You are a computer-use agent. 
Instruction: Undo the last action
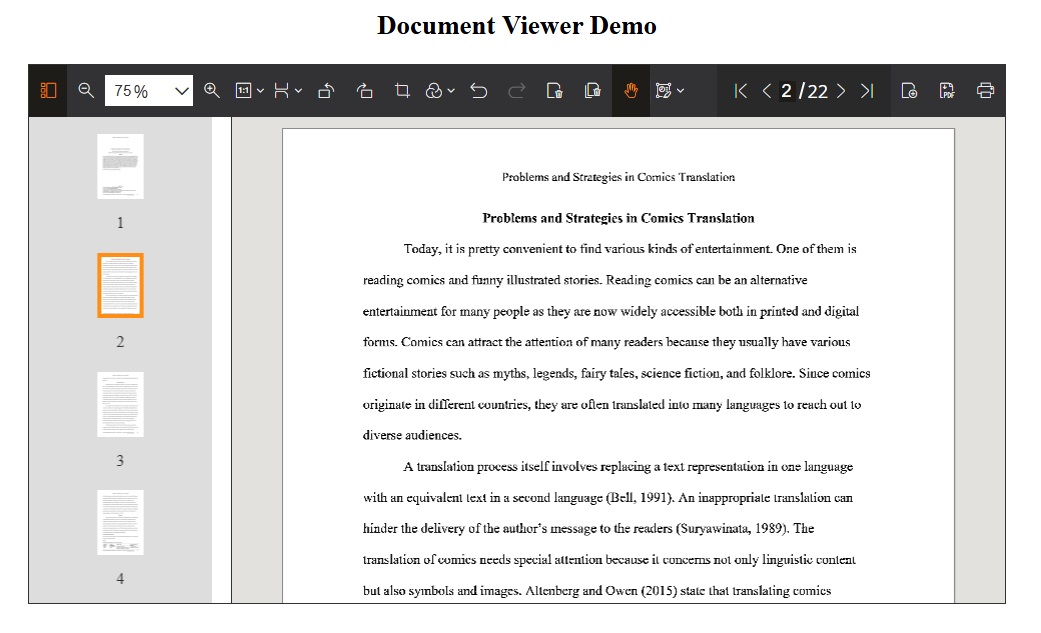479,91
